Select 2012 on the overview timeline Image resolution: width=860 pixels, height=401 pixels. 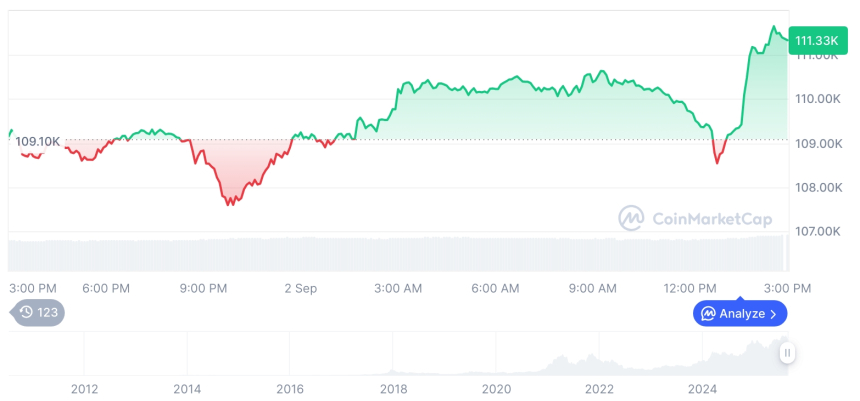click(x=84, y=388)
